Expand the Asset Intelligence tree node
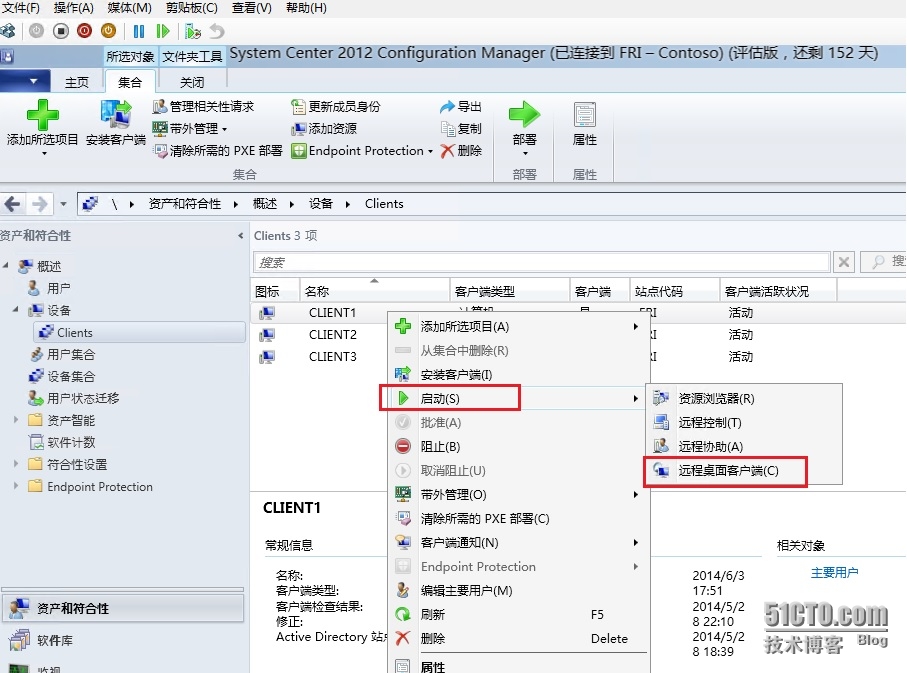This screenshot has width=907, height=673. (x=16, y=419)
